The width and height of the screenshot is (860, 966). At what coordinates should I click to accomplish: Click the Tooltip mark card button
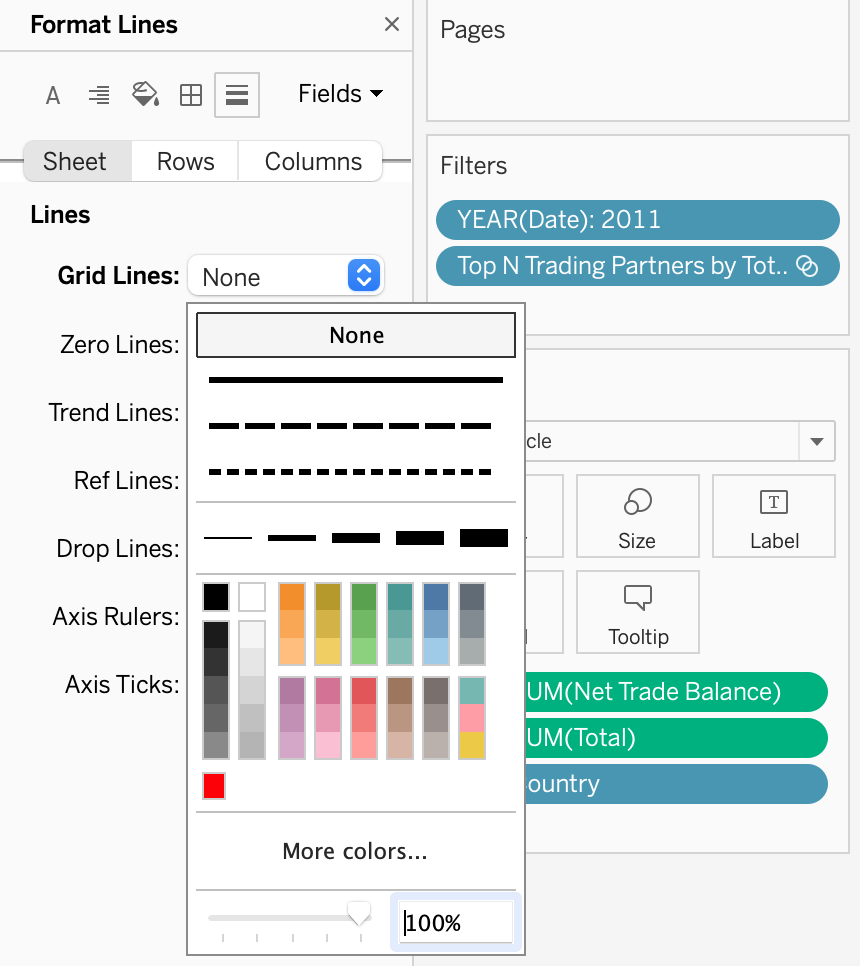pos(637,612)
